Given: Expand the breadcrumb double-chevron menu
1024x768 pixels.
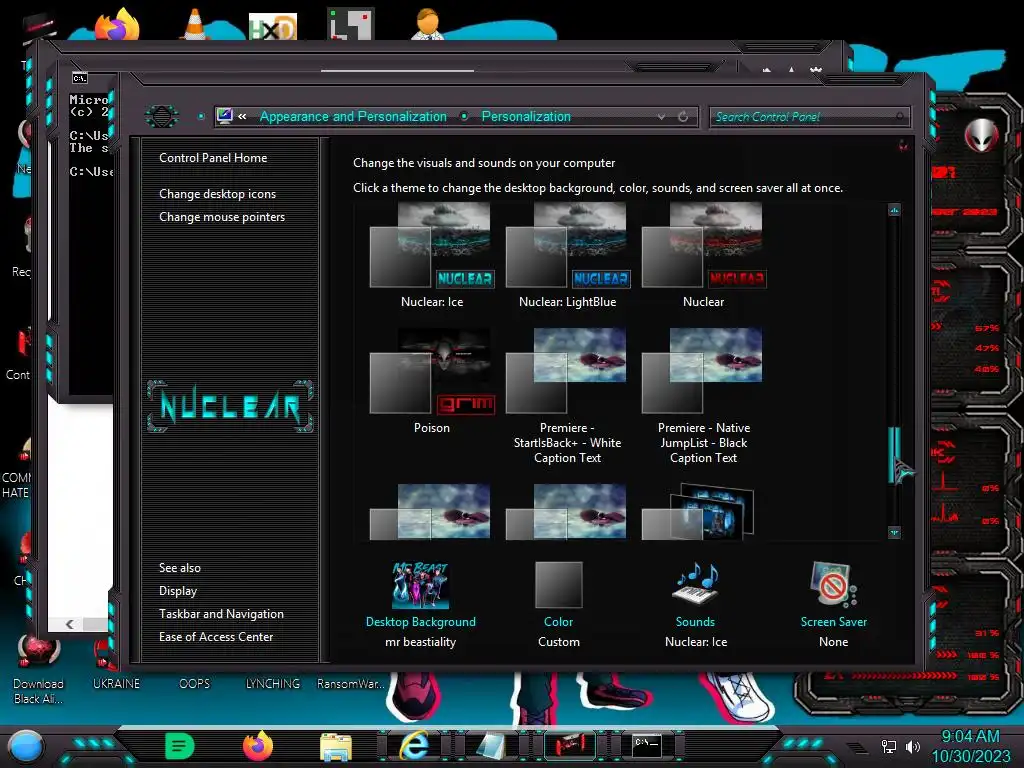Looking at the screenshot, I should (242, 117).
